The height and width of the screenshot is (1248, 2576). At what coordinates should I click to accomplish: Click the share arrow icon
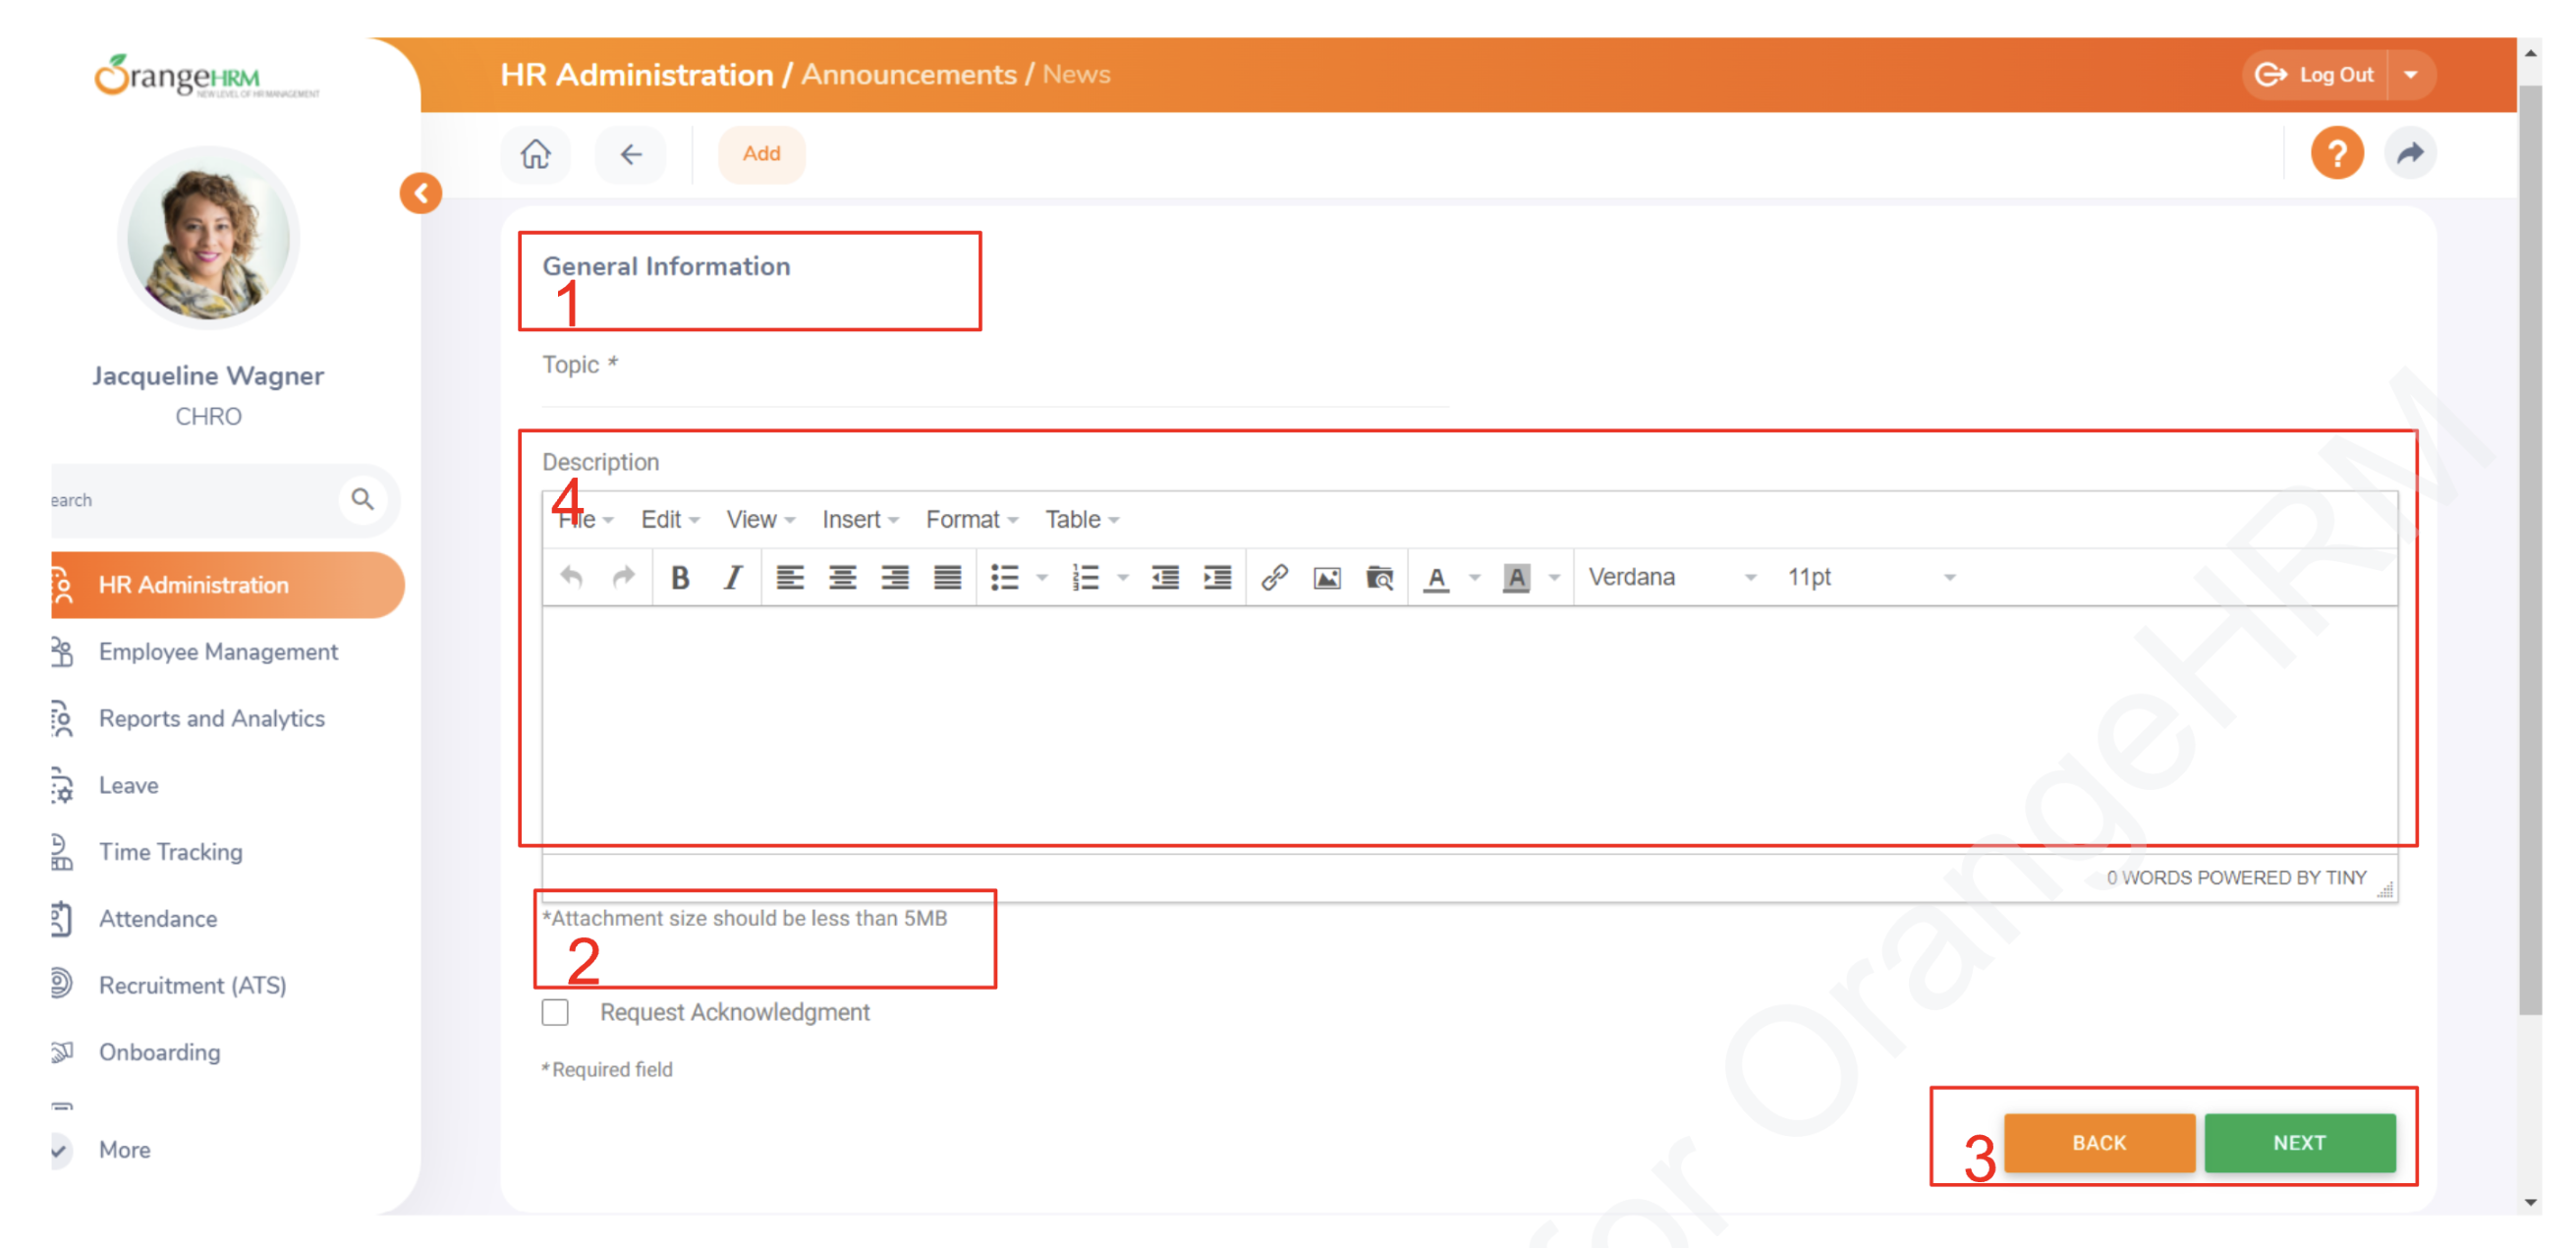(x=2410, y=153)
